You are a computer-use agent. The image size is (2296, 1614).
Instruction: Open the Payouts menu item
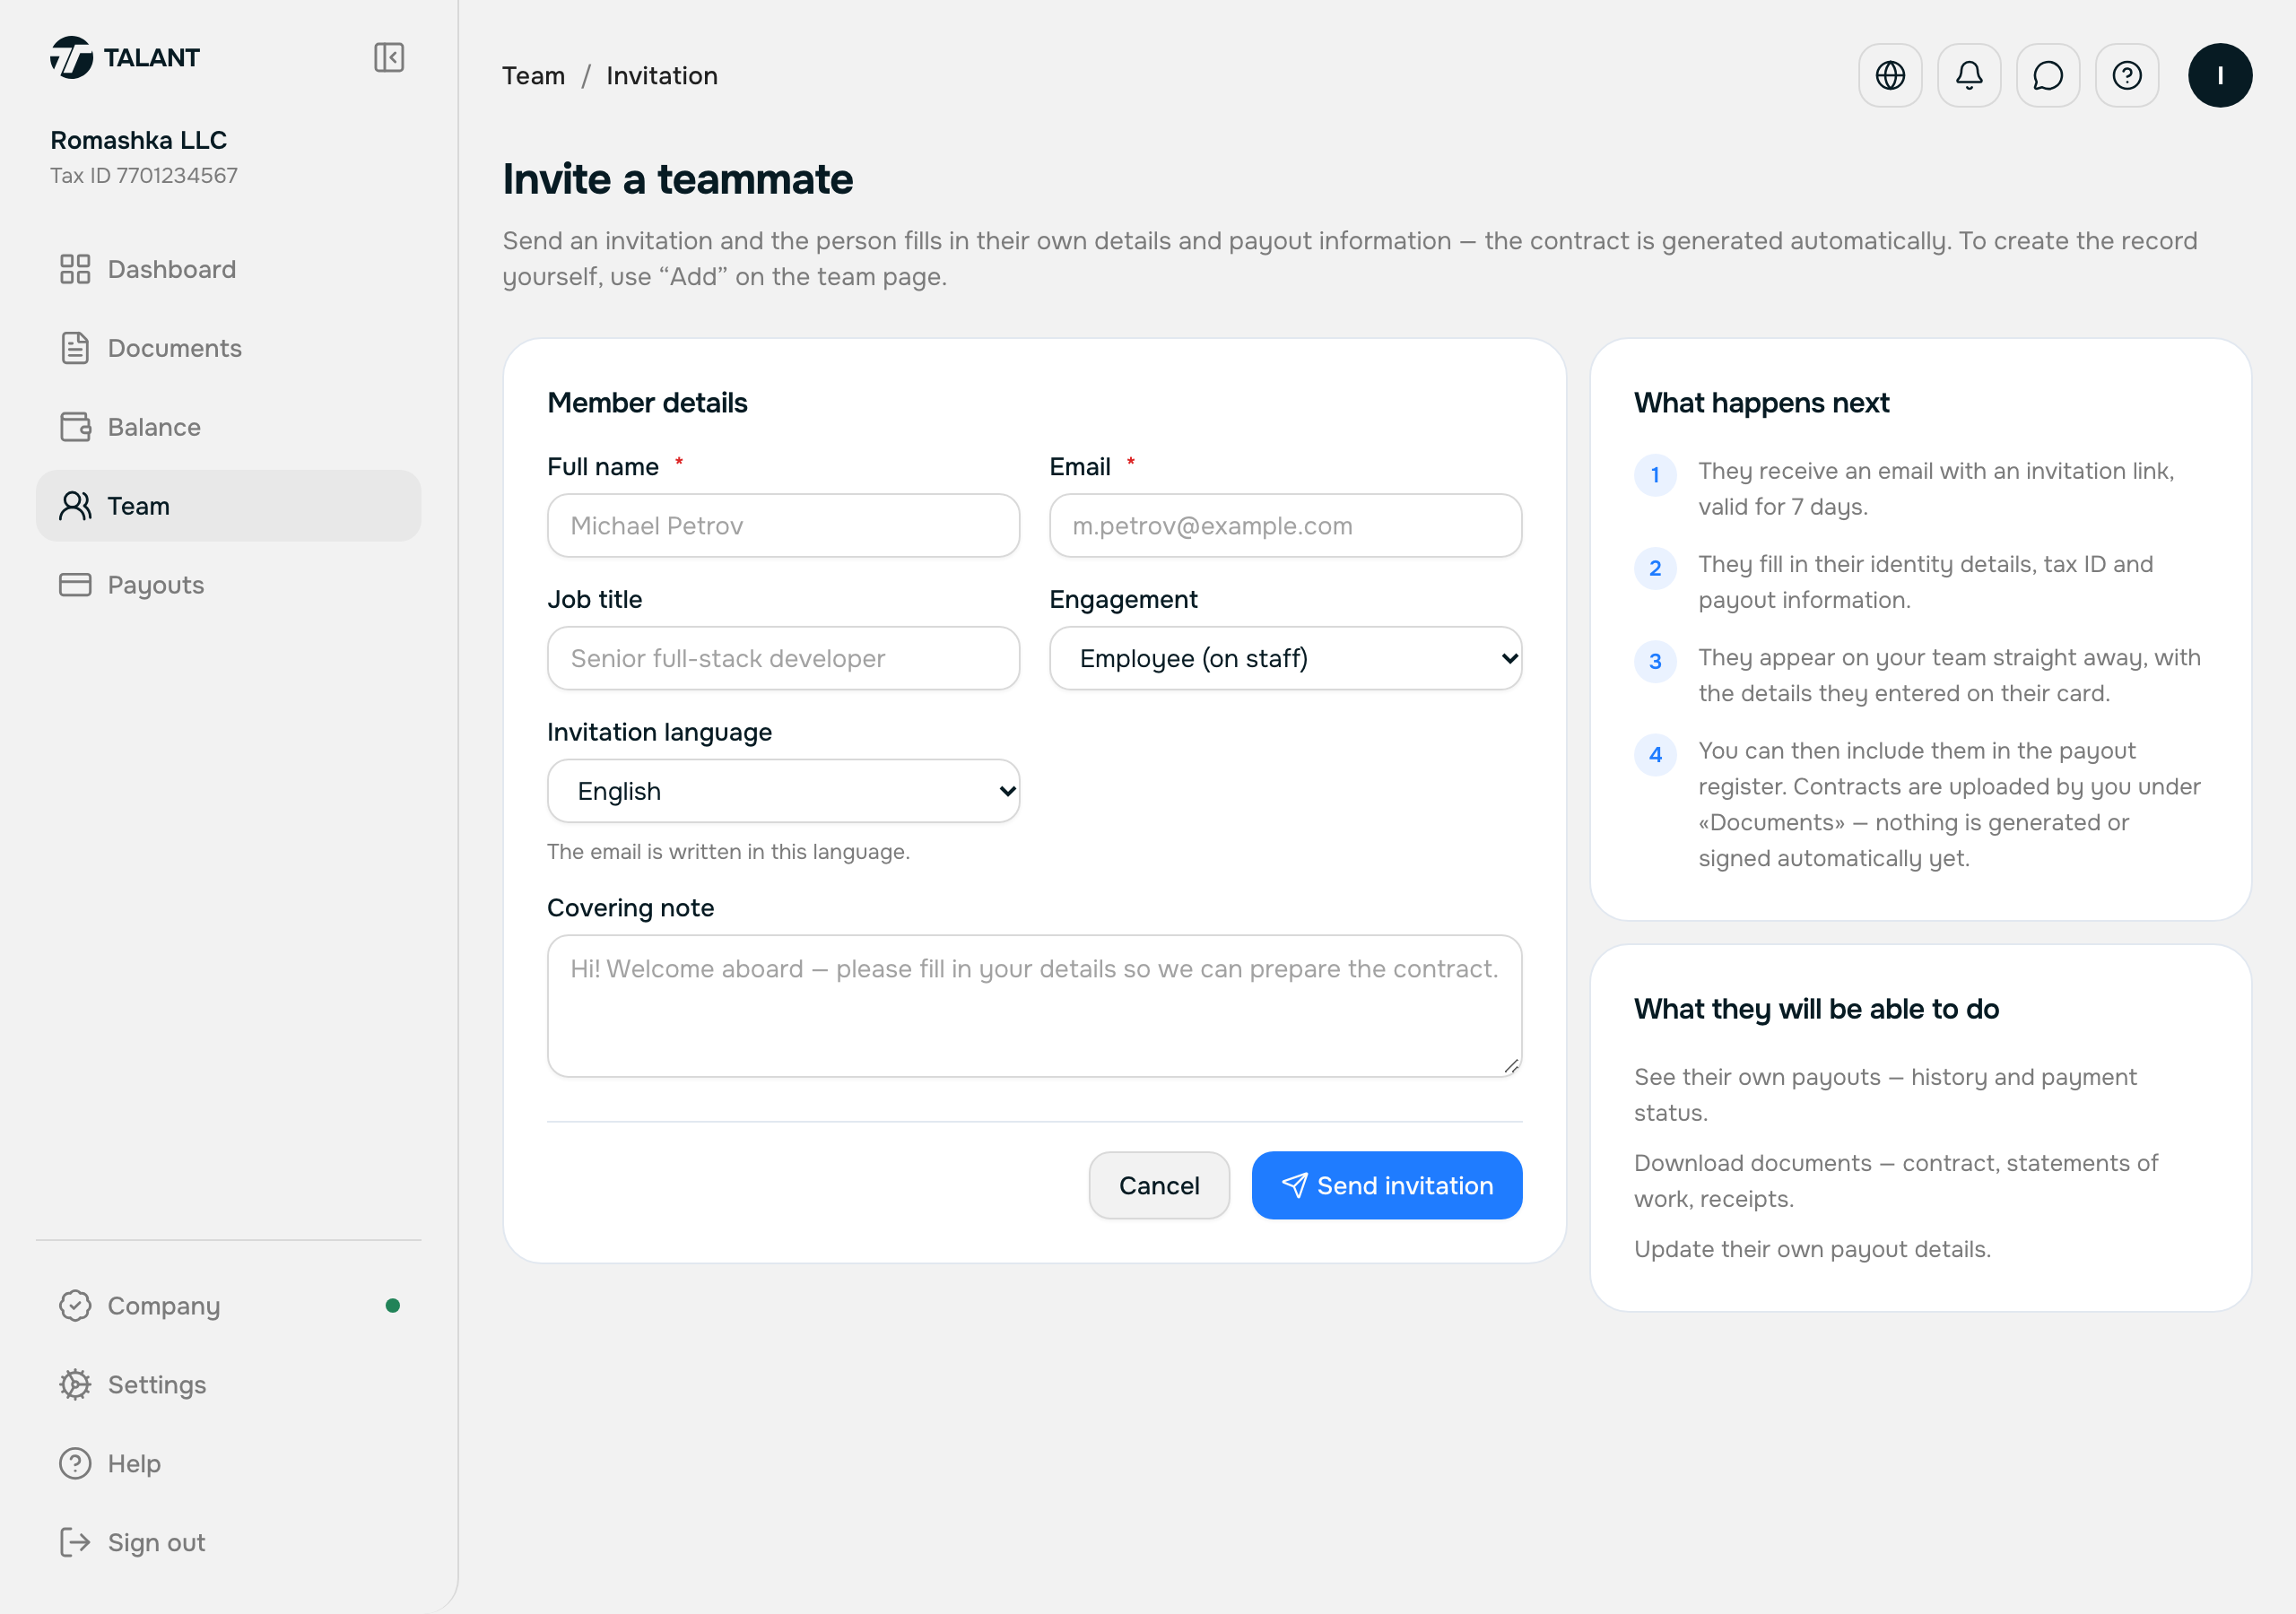(x=229, y=585)
